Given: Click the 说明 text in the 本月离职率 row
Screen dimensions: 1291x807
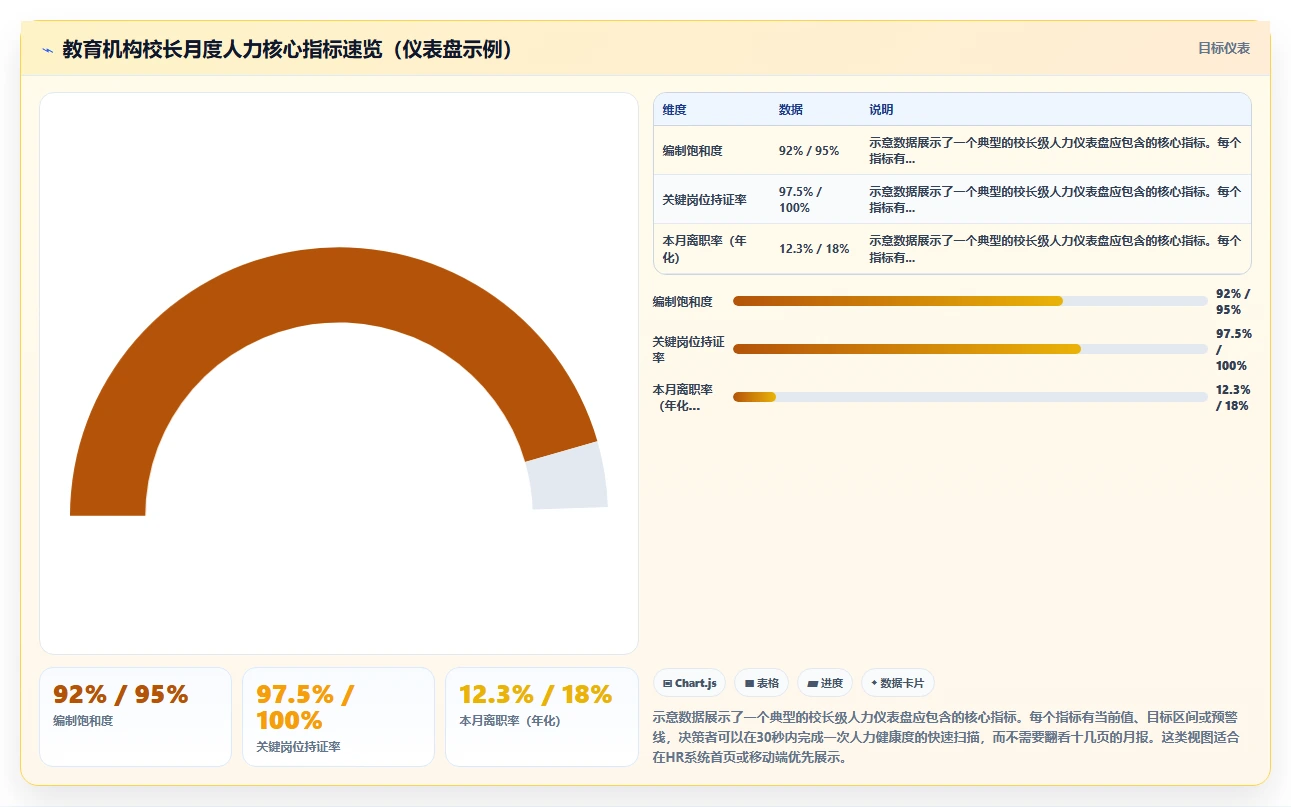Looking at the screenshot, I should (x=1055, y=249).
